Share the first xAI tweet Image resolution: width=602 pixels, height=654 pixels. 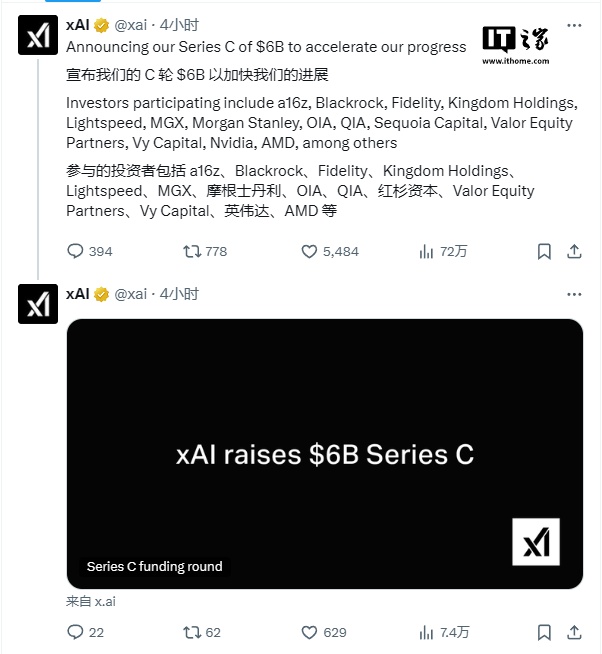[575, 251]
